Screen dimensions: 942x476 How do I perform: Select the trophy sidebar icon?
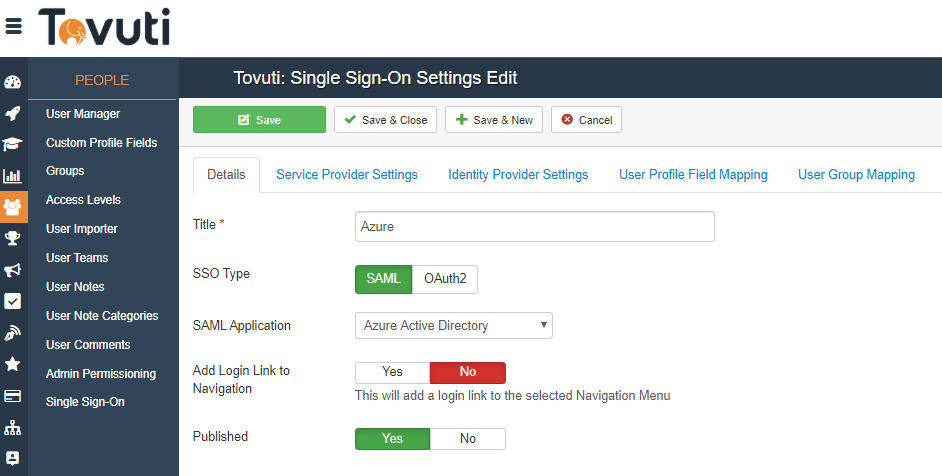pyautogui.click(x=13, y=238)
